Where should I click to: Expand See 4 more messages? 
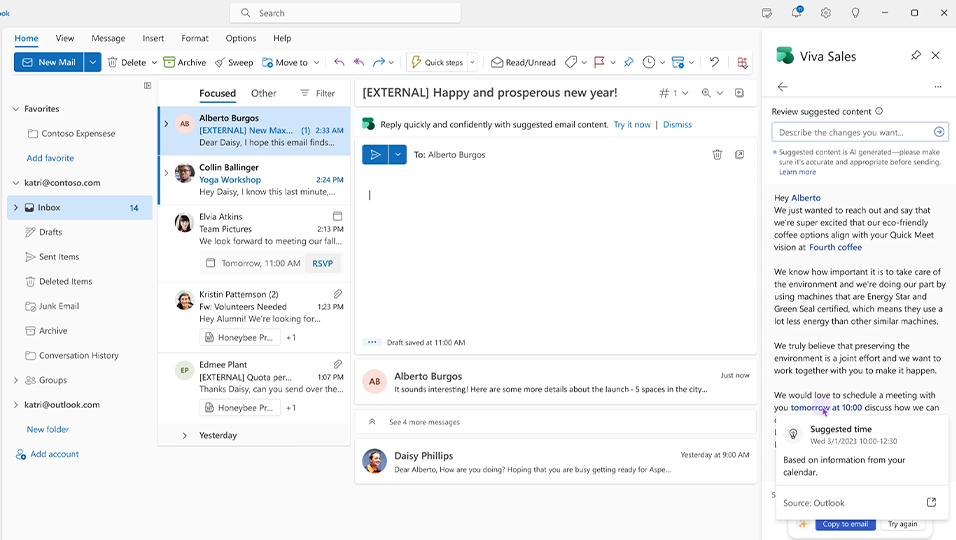tap(424, 422)
